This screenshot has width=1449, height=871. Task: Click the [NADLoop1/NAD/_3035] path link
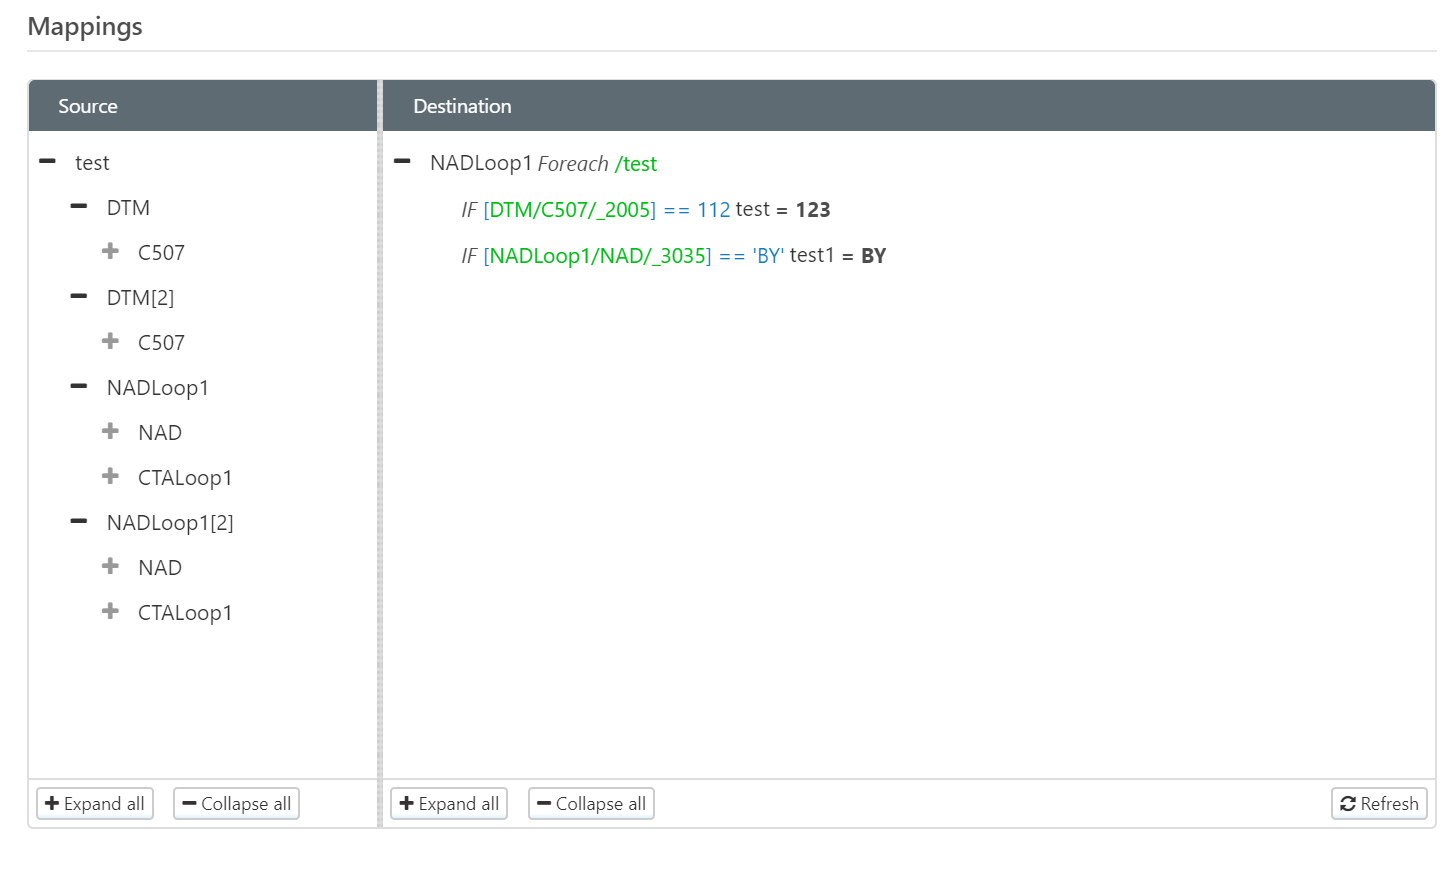[x=597, y=255]
